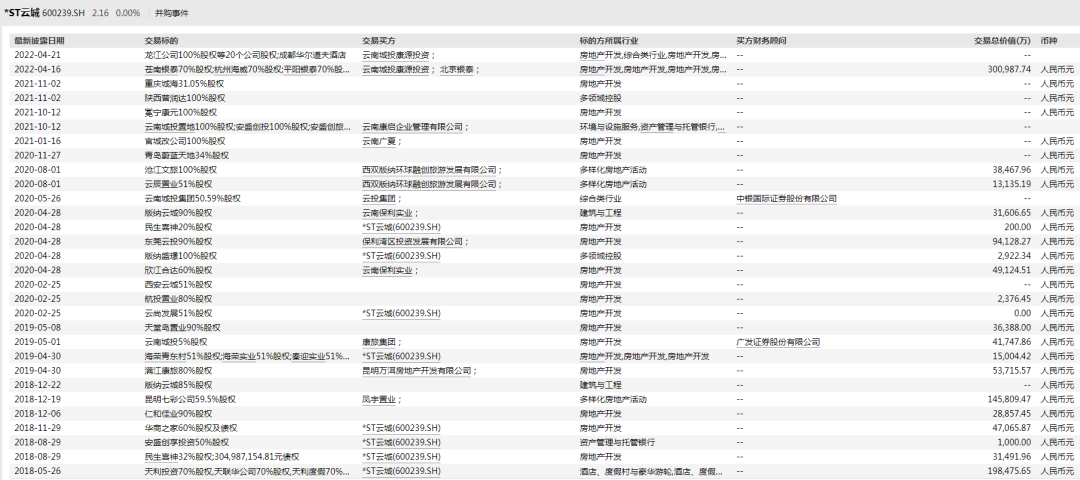The height and width of the screenshot is (480, 1080).
Task: Open the 云南广夏 buyer link
Action: 380,141
